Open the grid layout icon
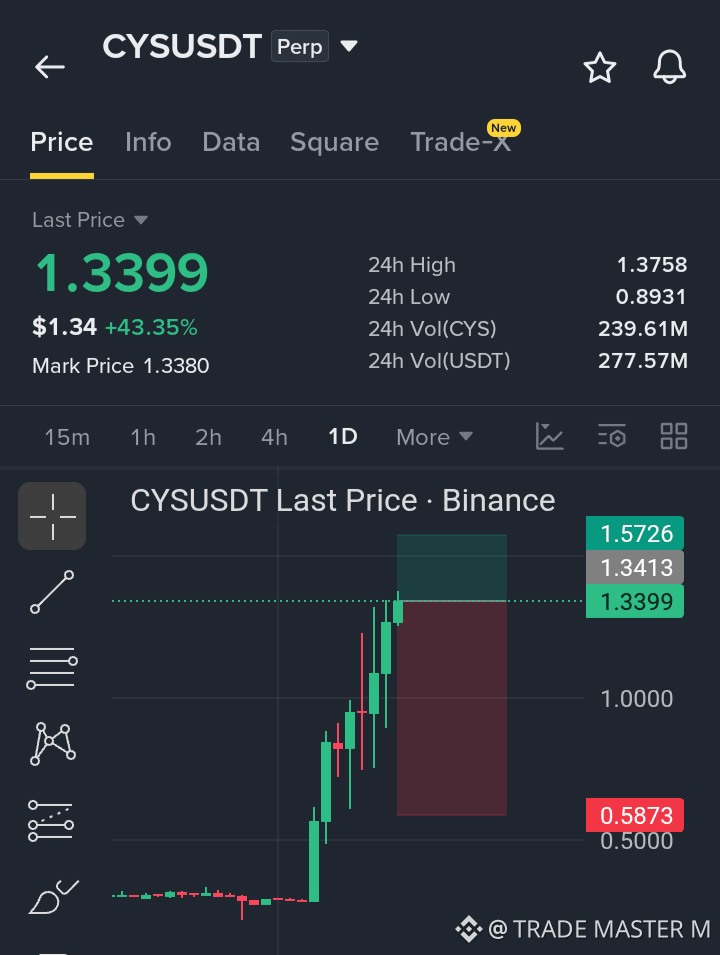Image resolution: width=720 pixels, height=955 pixels. [x=674, y=436]
